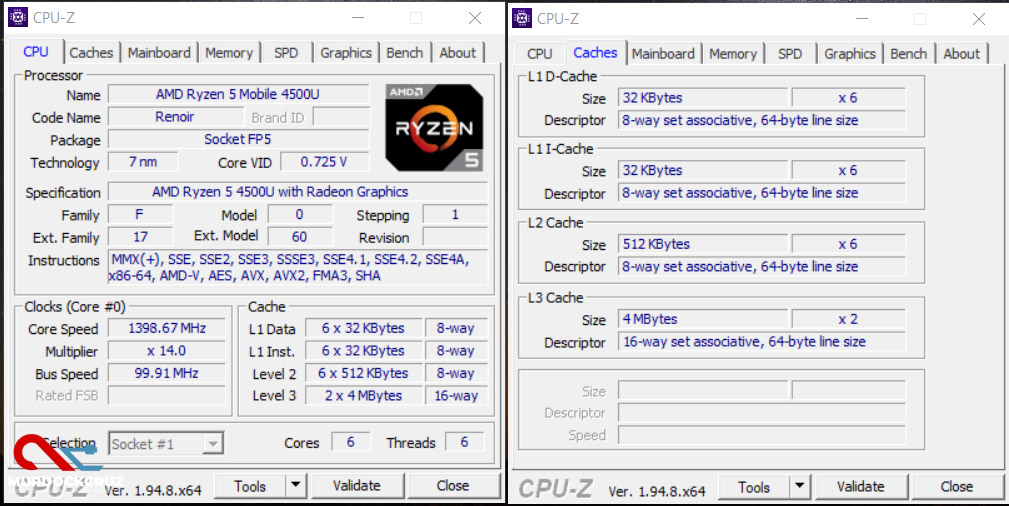
Task: Click the L2 Cache descriptor field
Action: [x=762, y=267]
